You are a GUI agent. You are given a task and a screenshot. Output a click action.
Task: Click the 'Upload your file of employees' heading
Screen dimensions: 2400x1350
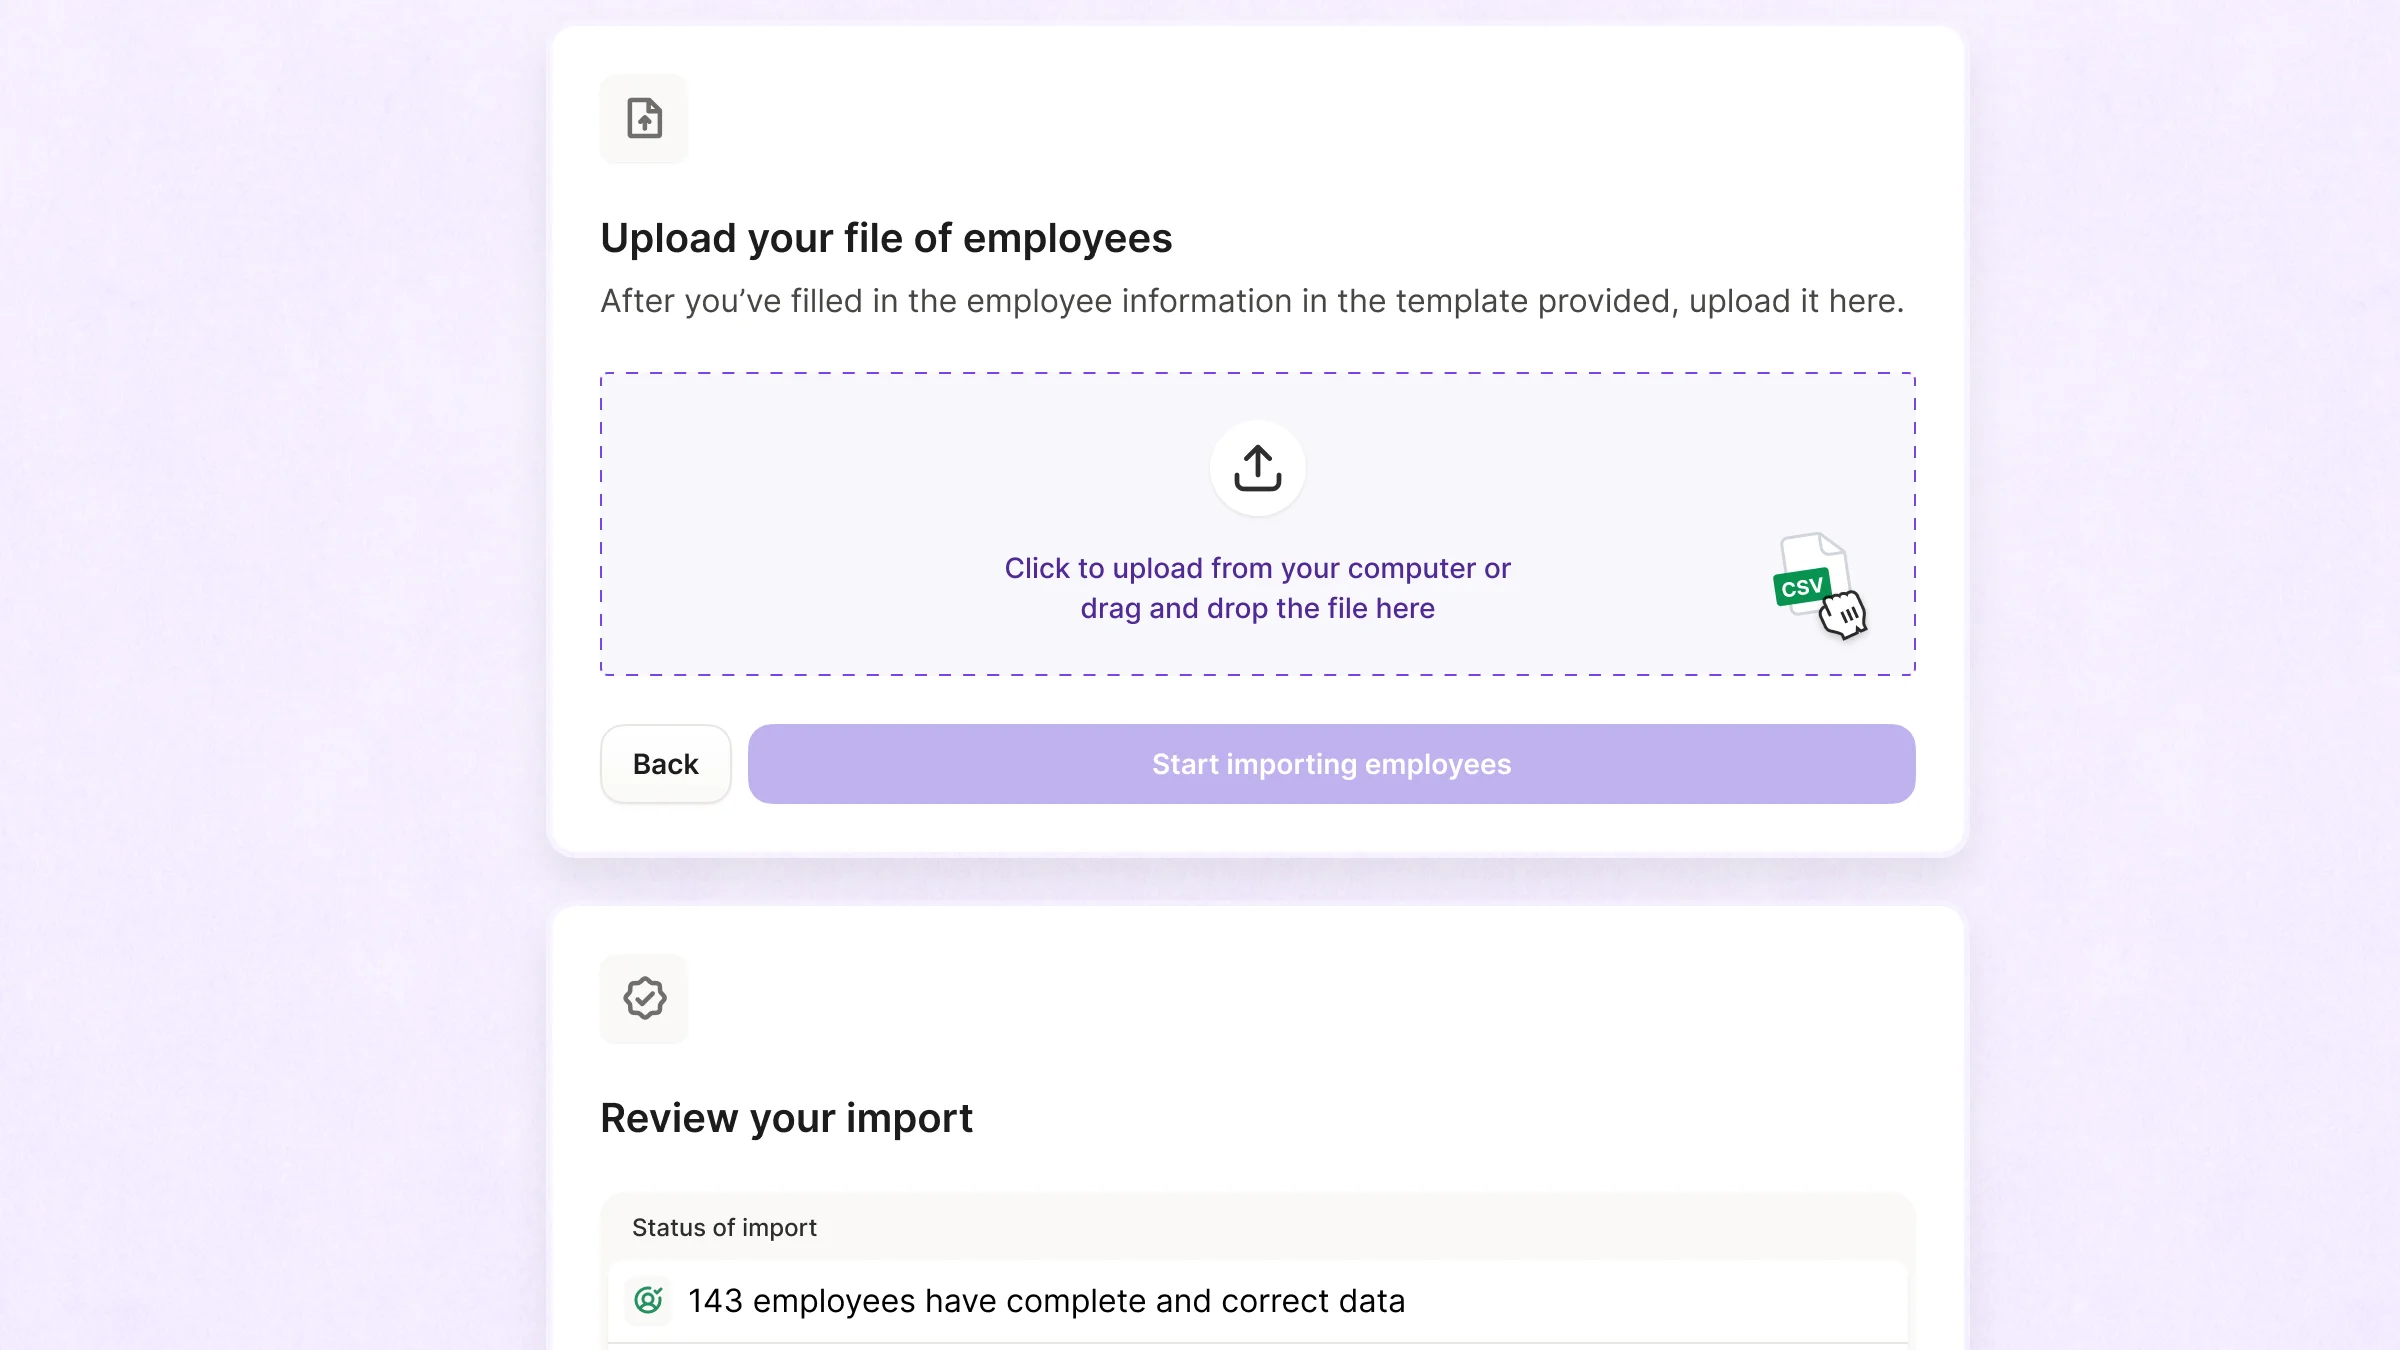(x=886, y=238)
